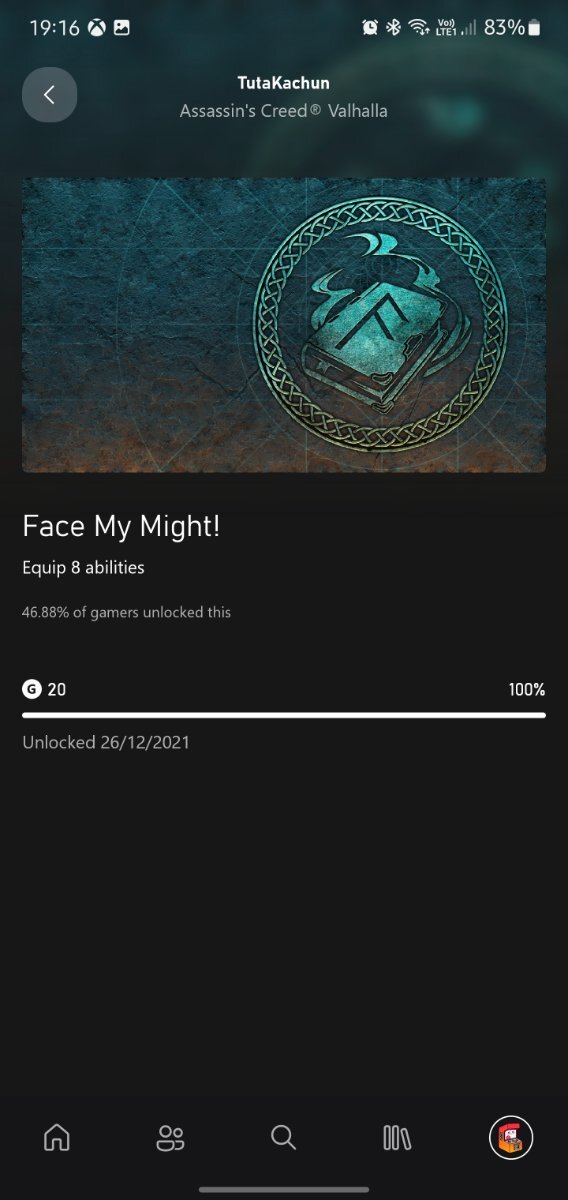Tap the alarm clock status icon

370,28
